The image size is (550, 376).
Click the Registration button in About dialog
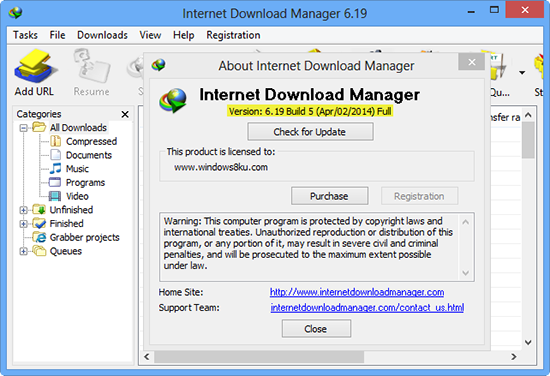pos(419,196)
